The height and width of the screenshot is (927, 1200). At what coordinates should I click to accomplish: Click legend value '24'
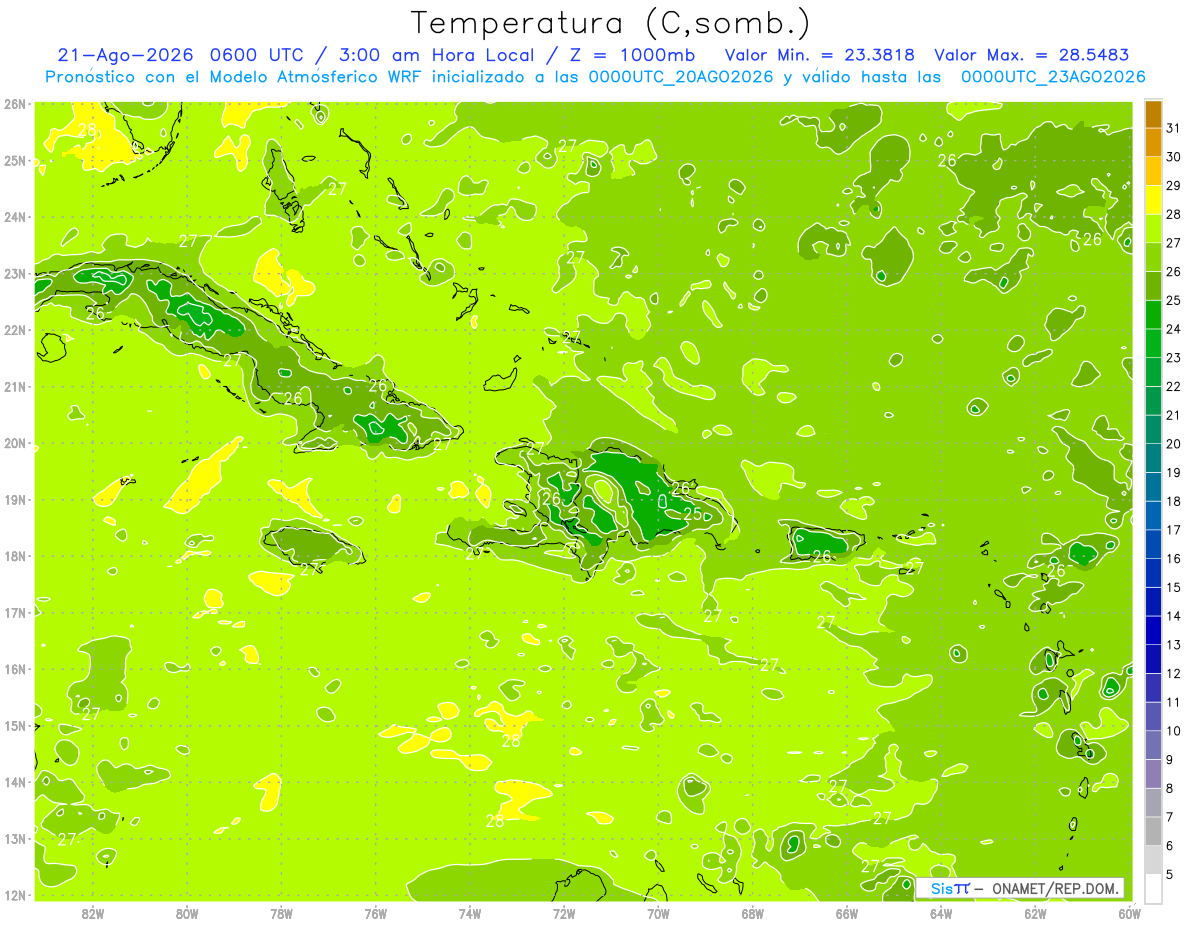point(1173,329)
